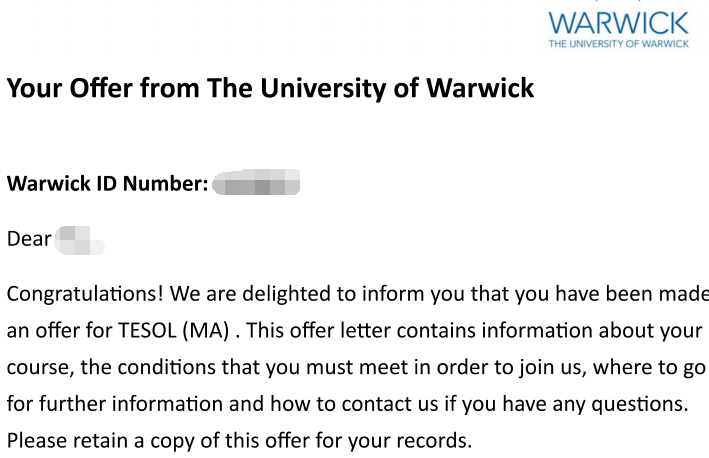Select the blurred Warwick ID number value
The width and height of the screenshot is (709, 458).
pos(256,182)
